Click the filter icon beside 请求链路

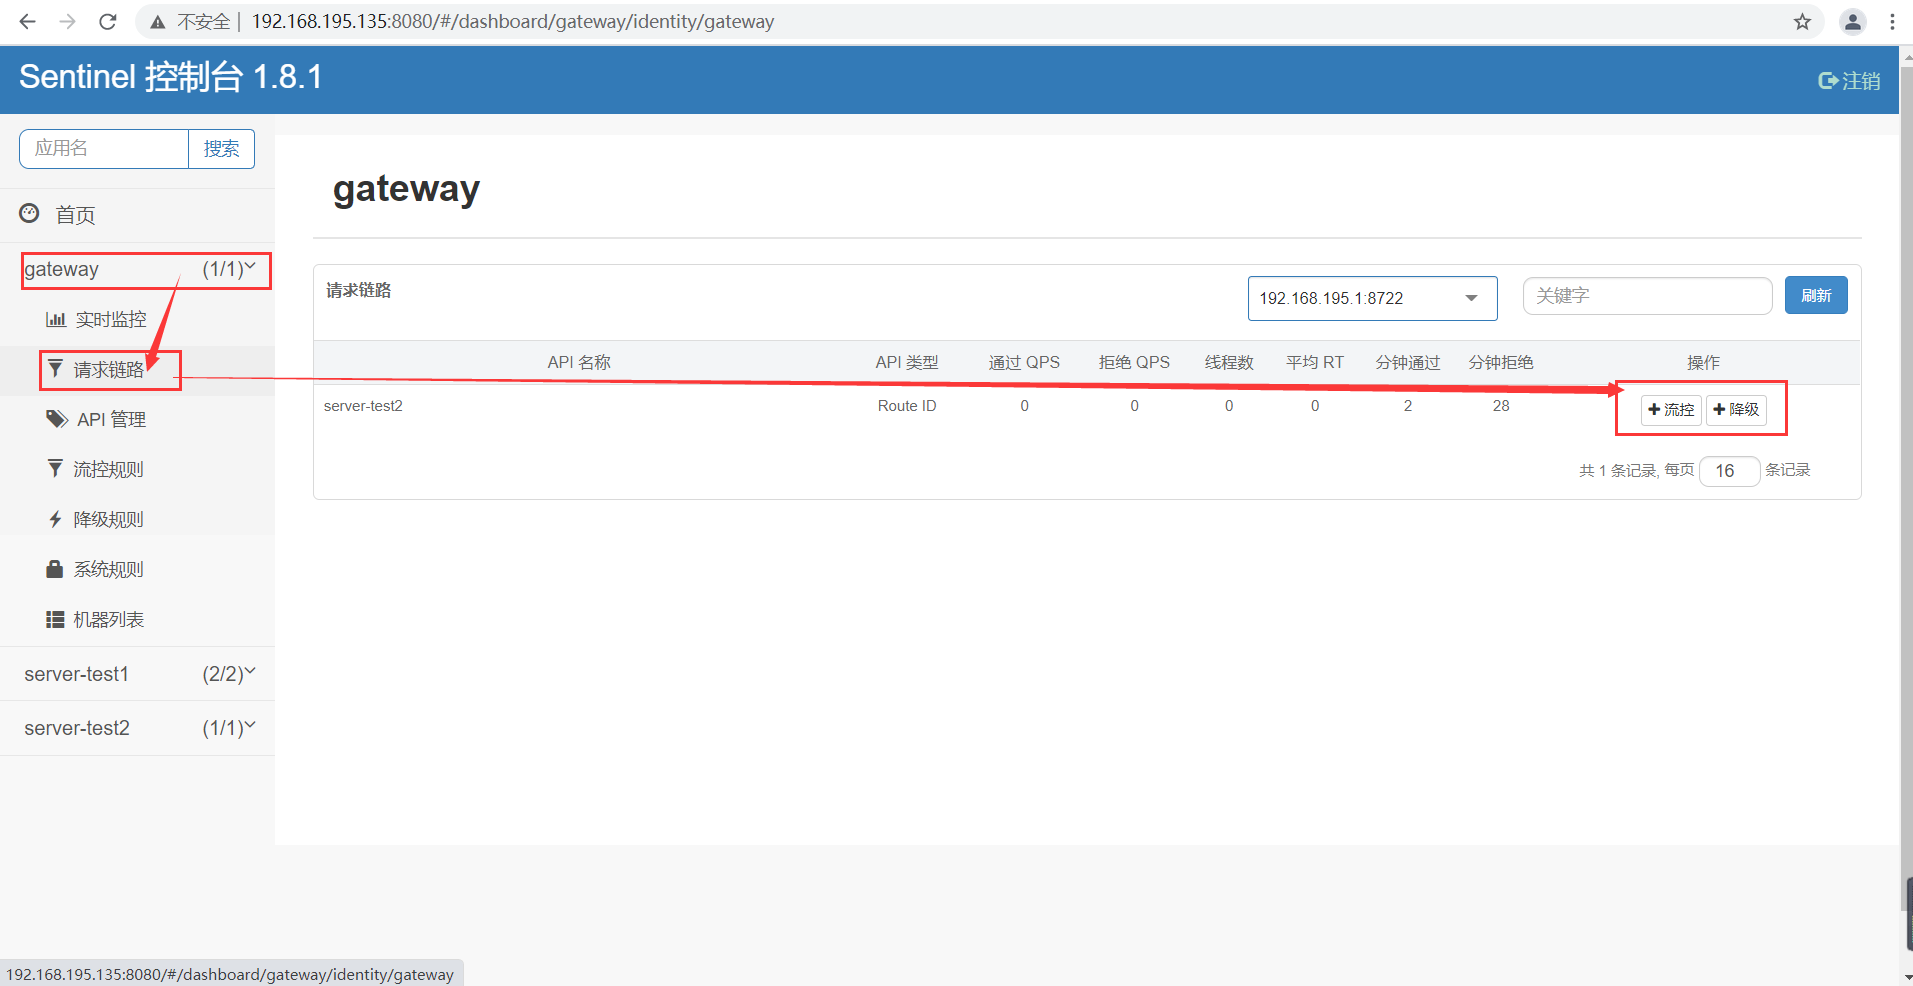pyautogui.click(x=56, y=369)
